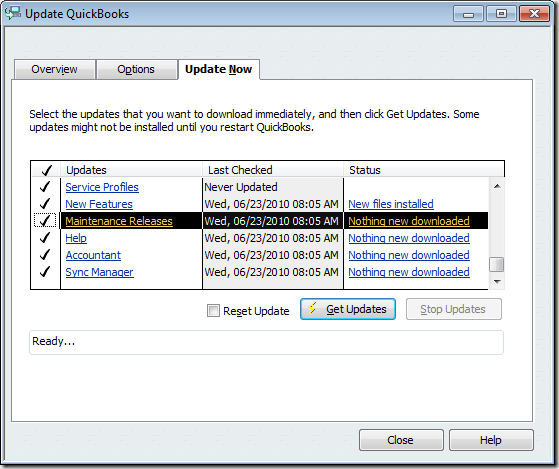This screenshot has width=559, height=469.
Task: Click the Update QuickBooks title bar icon
Action: click(13, 13)
